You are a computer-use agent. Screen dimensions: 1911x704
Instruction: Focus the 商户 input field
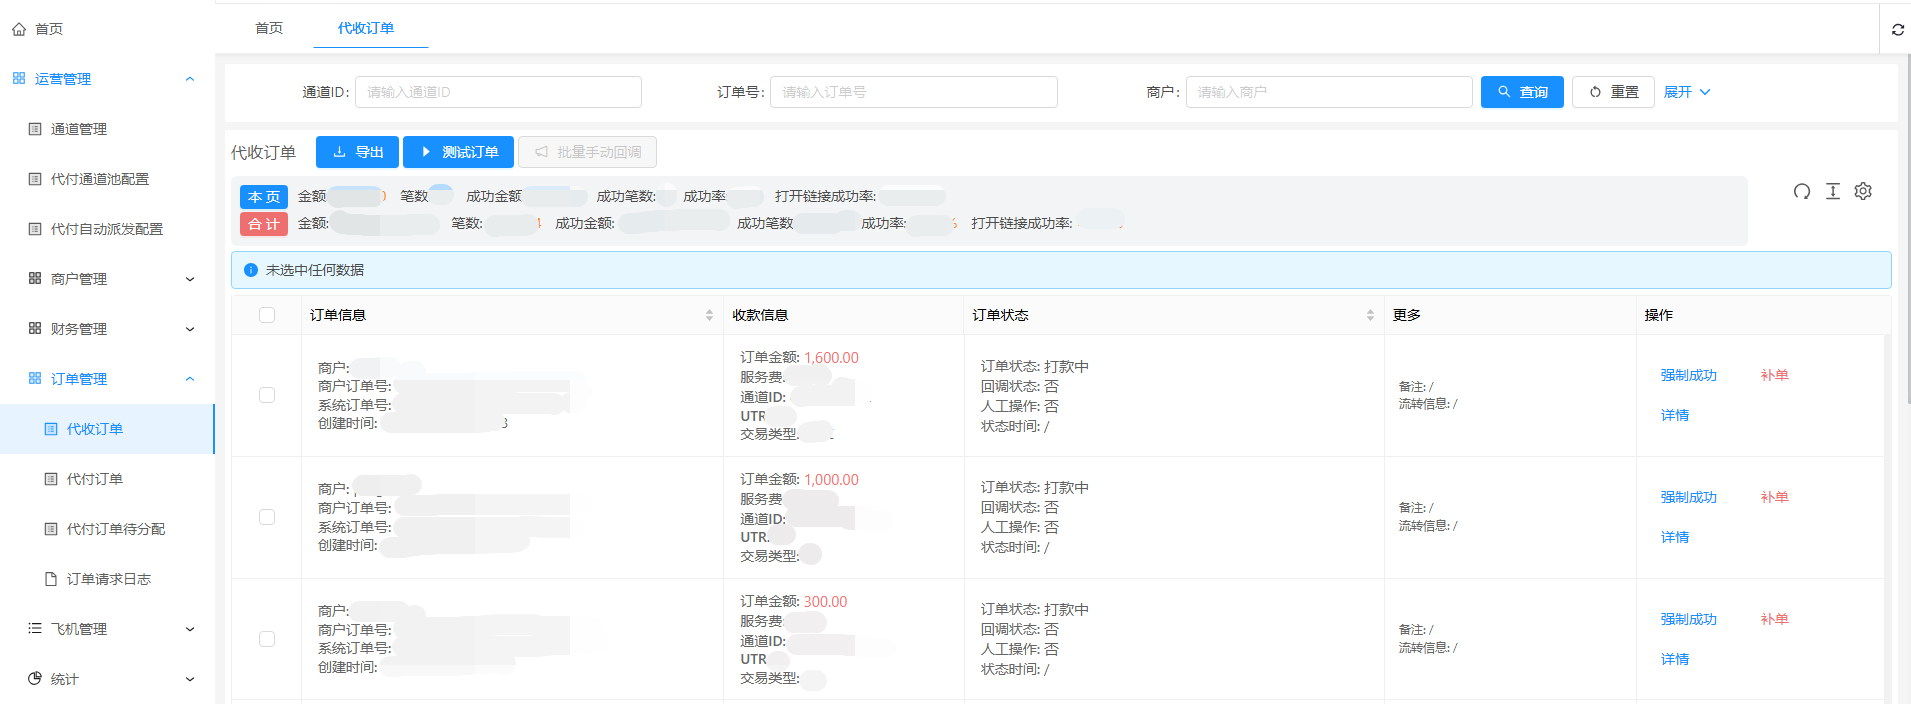tap(1329, 92)
